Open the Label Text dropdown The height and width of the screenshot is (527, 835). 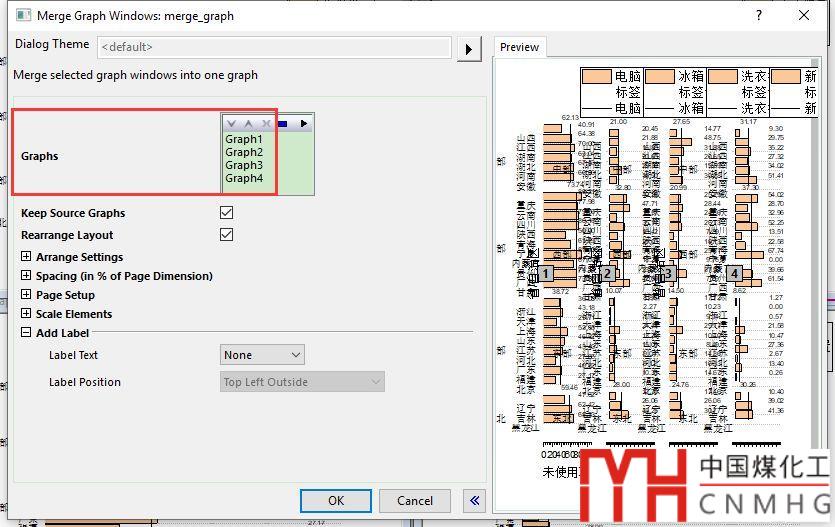coord(262,355)
